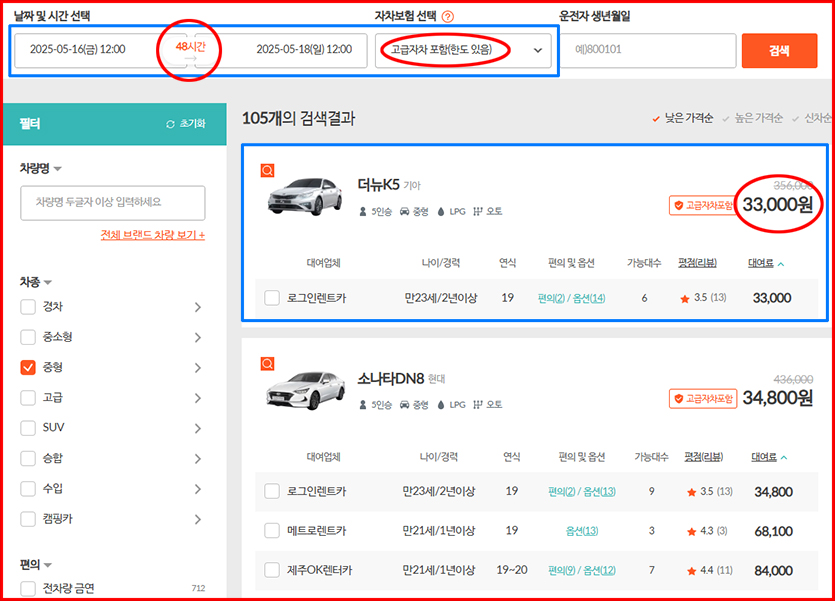Click the magnifier icon on the 더뉴K5 card

pos(267,170)
